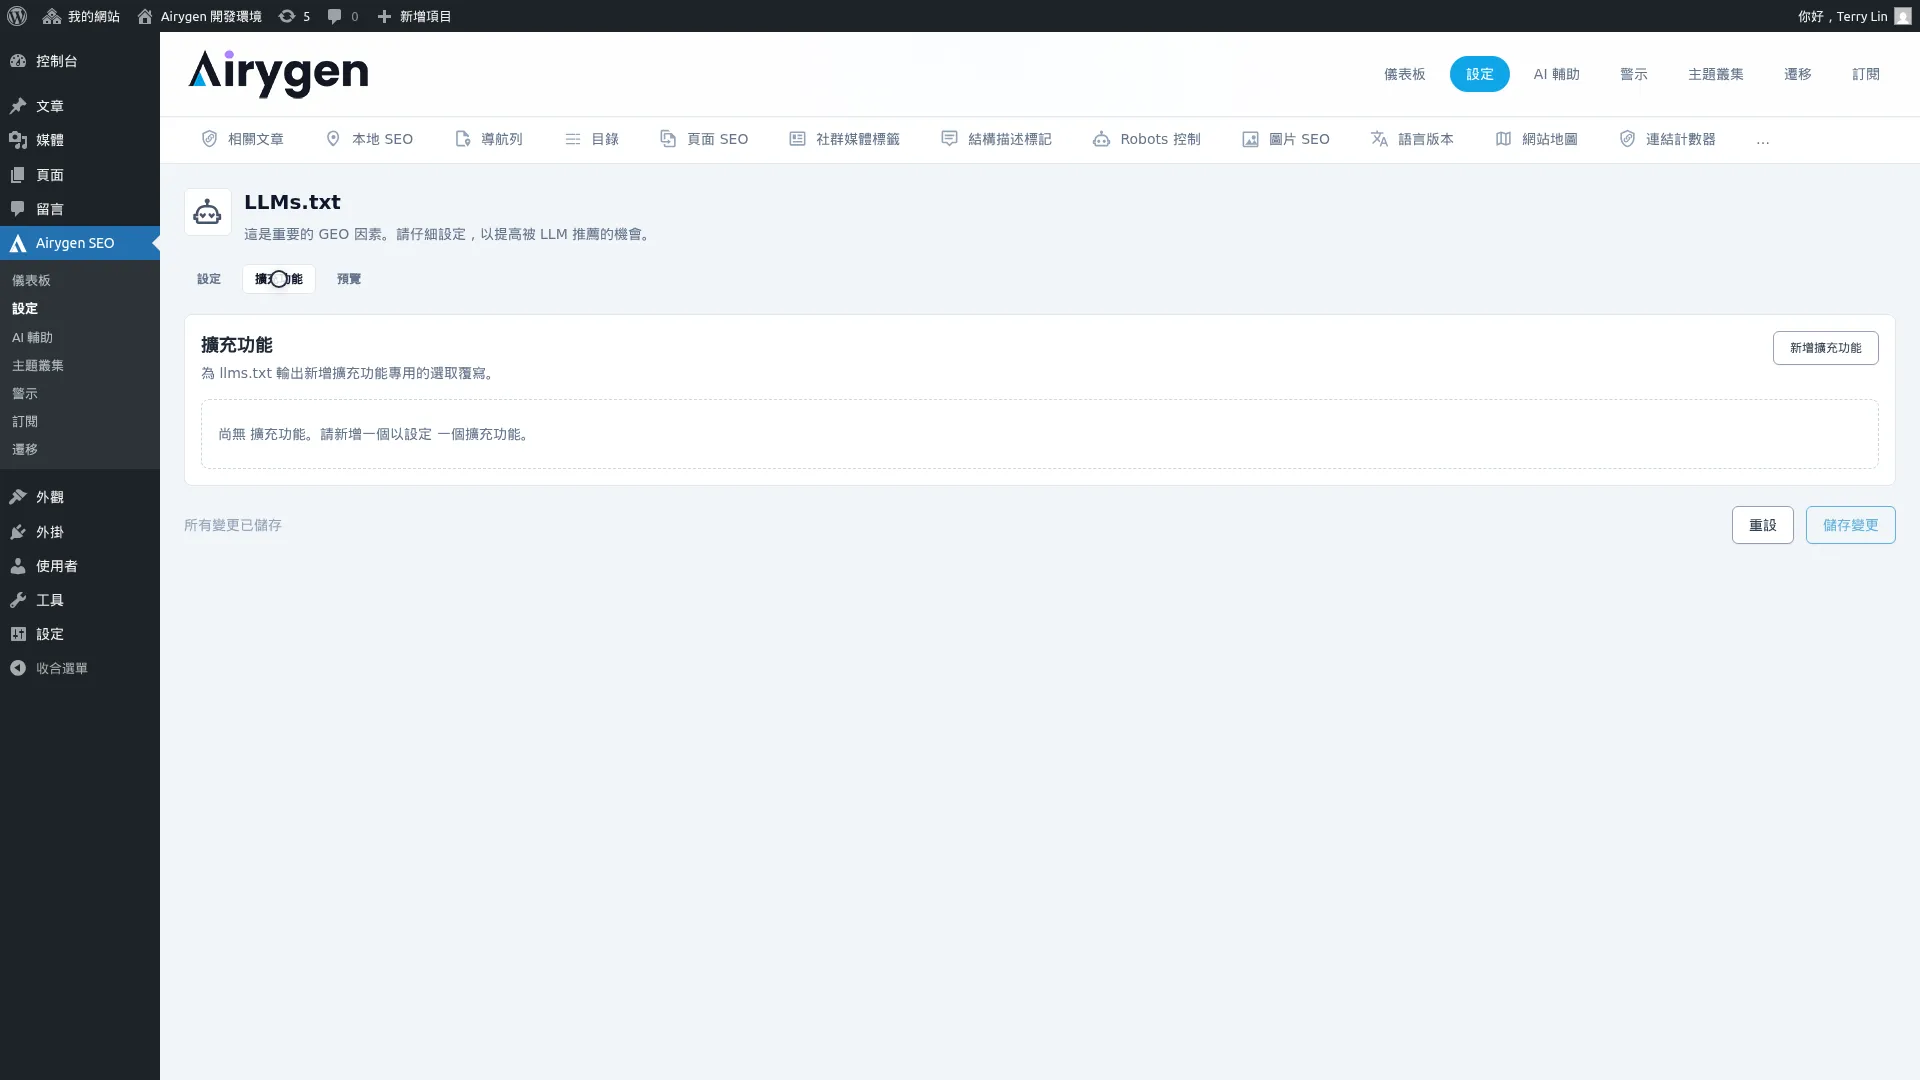
Task: Click the 新增擴充功能 button
Action: [1825, 348]
